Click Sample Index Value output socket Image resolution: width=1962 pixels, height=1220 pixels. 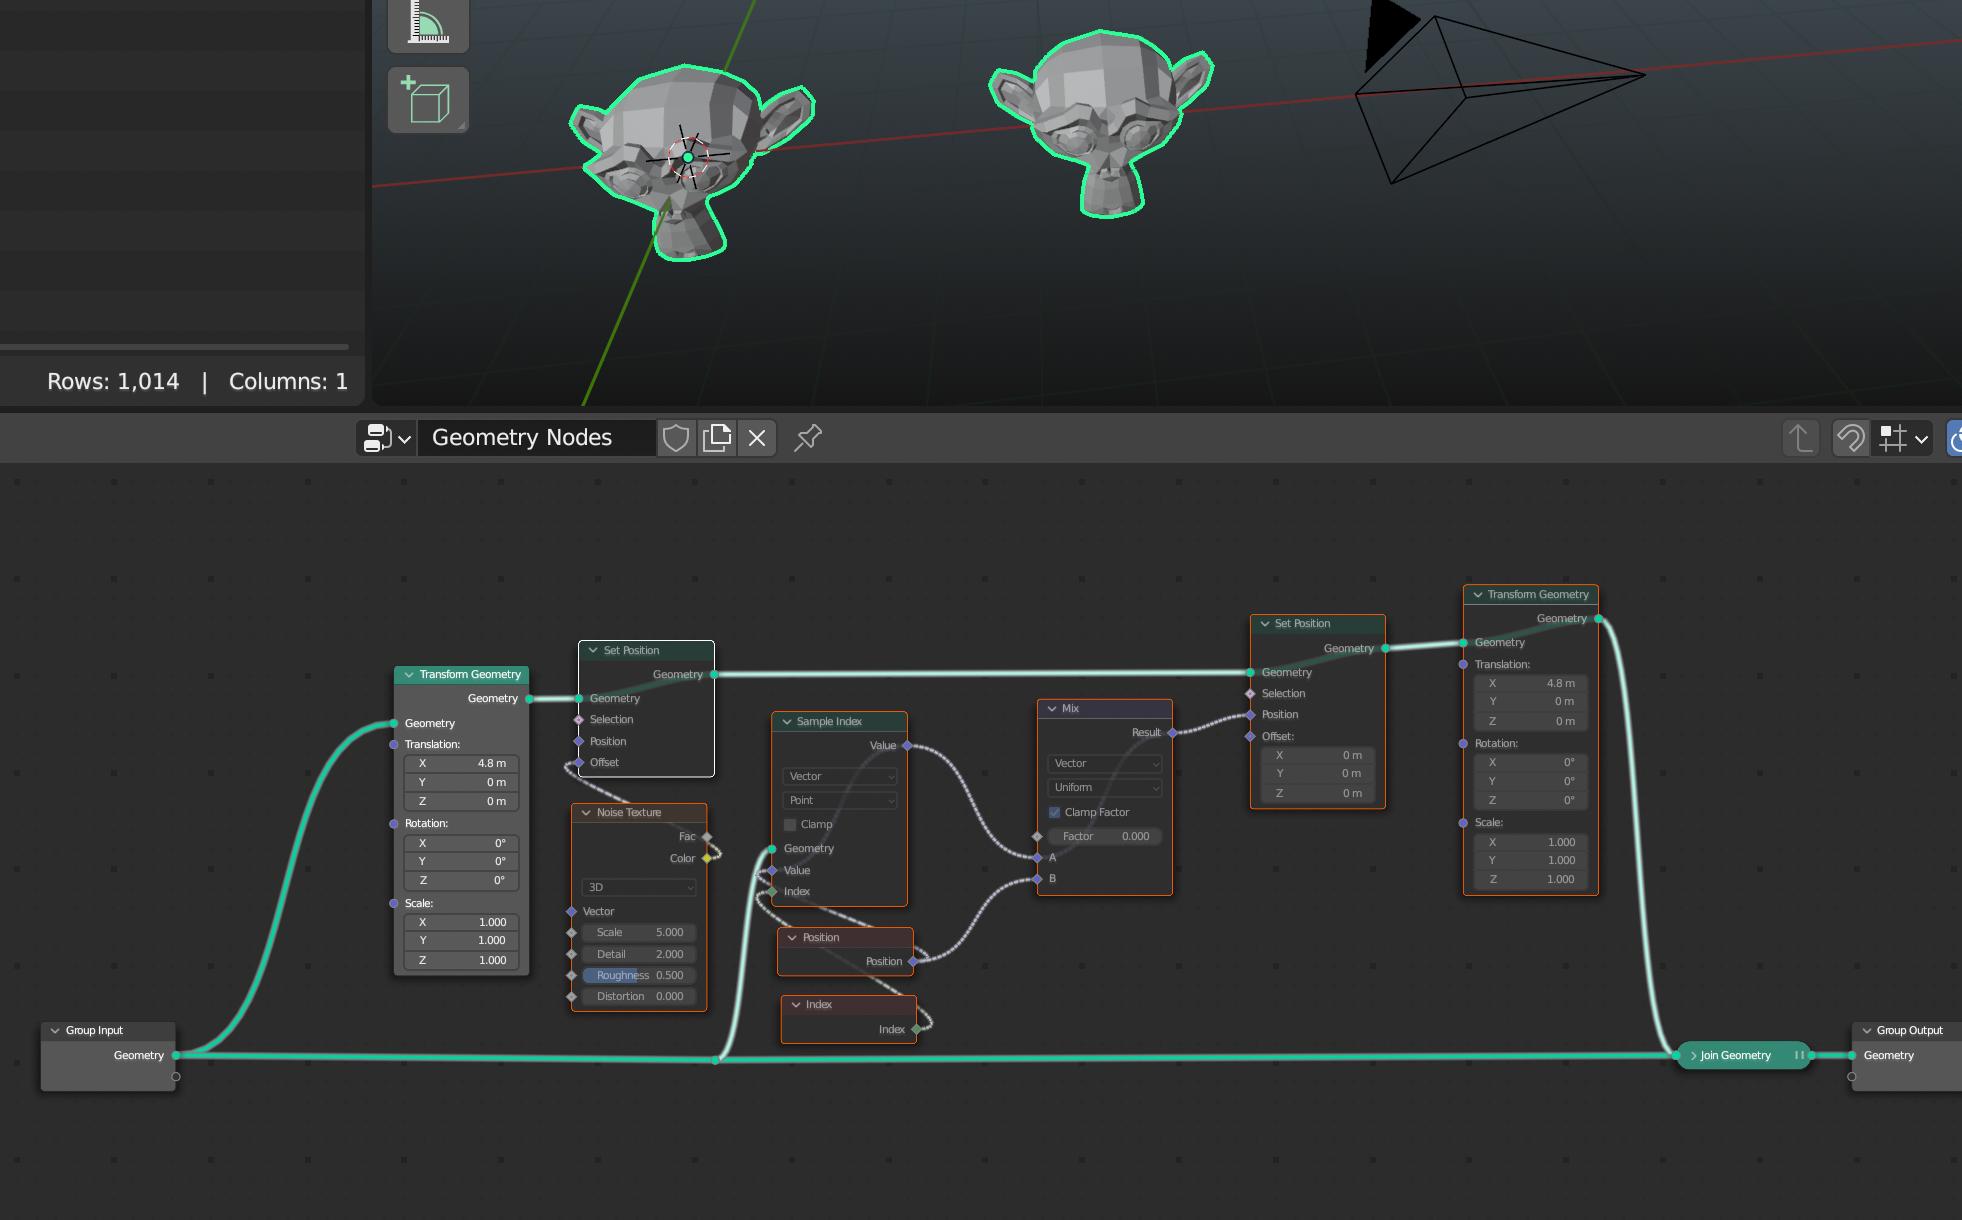907,746
